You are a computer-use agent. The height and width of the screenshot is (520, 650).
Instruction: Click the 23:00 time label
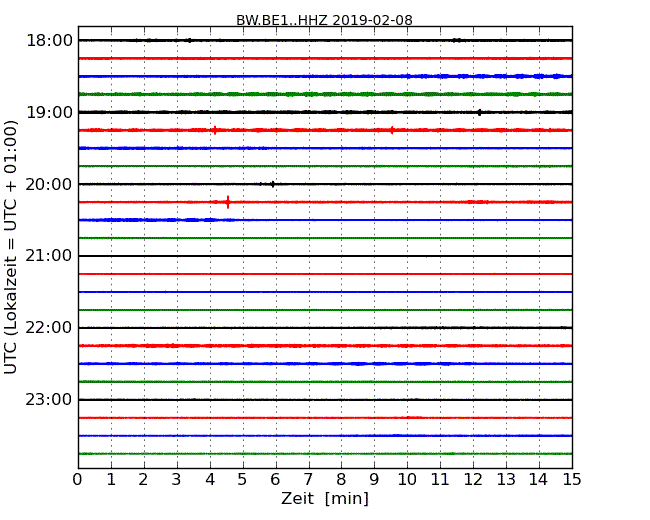click(x=49, y=399)
